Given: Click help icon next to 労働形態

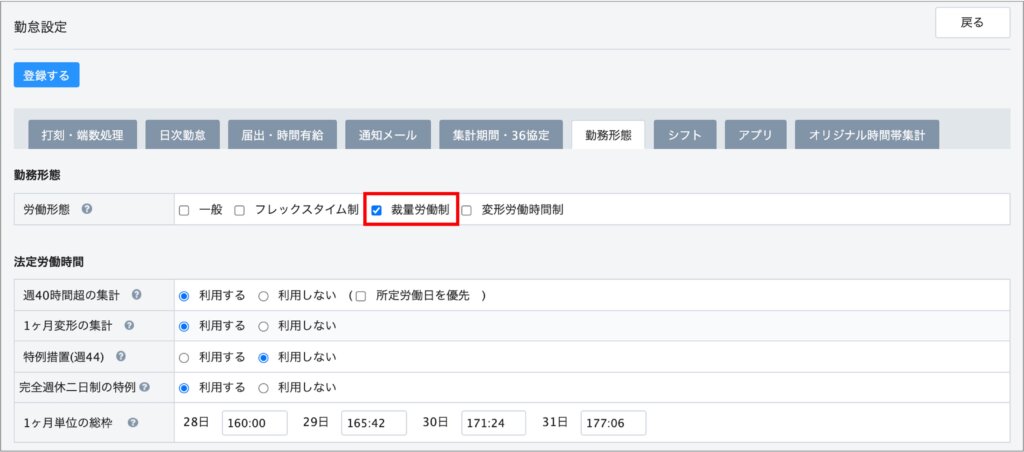Looking at the screenshot, I should point(87,210).
